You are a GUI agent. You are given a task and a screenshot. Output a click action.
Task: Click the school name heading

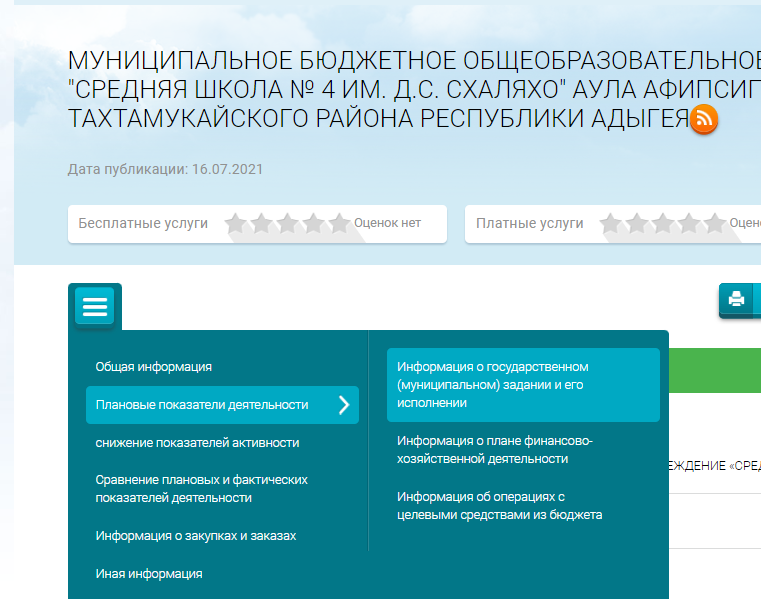[414, 90]
